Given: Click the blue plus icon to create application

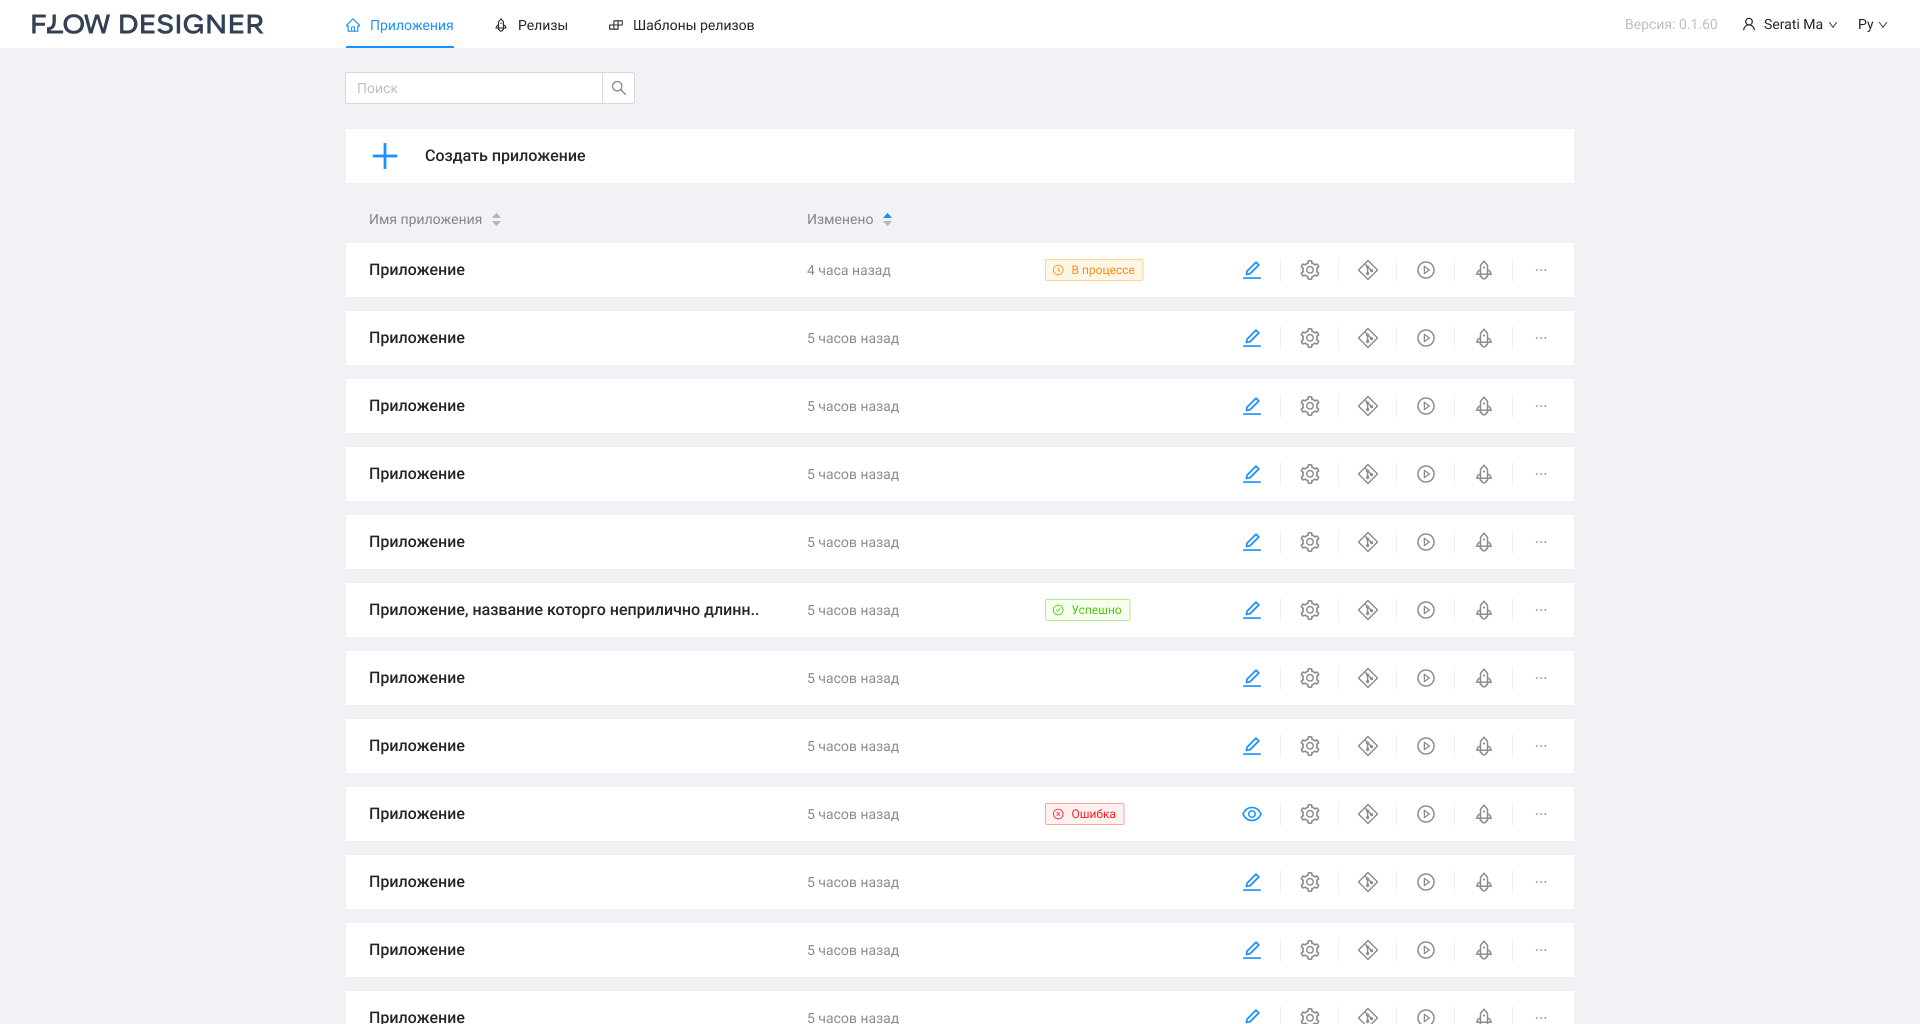Looking at the screenshot, I should tap(385, 156).
